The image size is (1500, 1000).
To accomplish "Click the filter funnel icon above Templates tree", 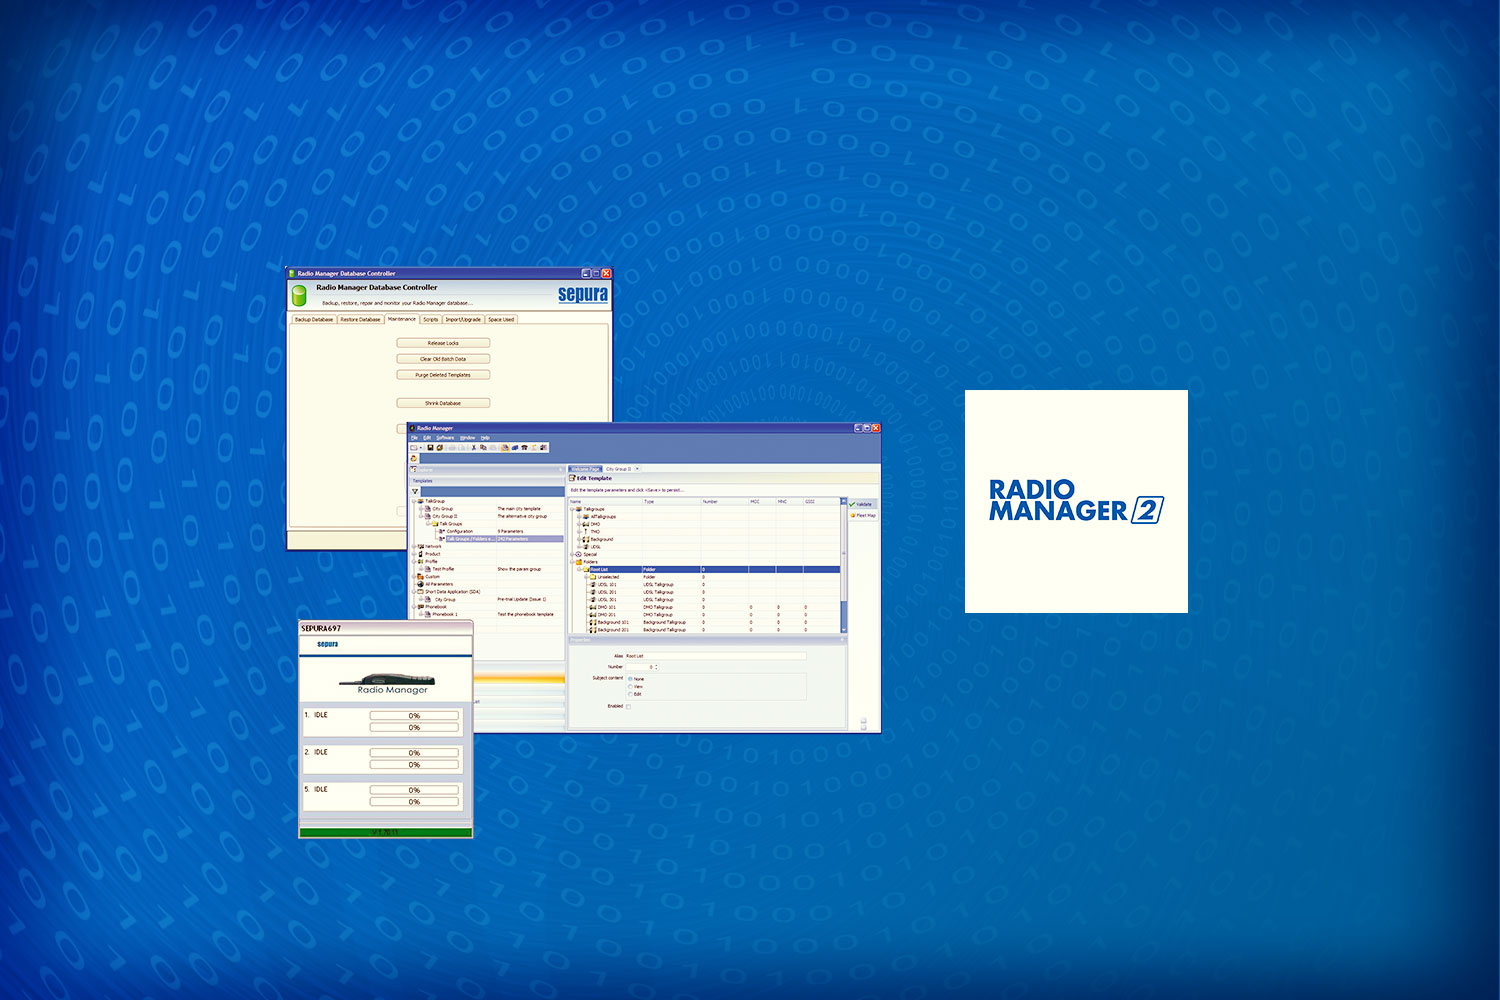I will 415,491.
